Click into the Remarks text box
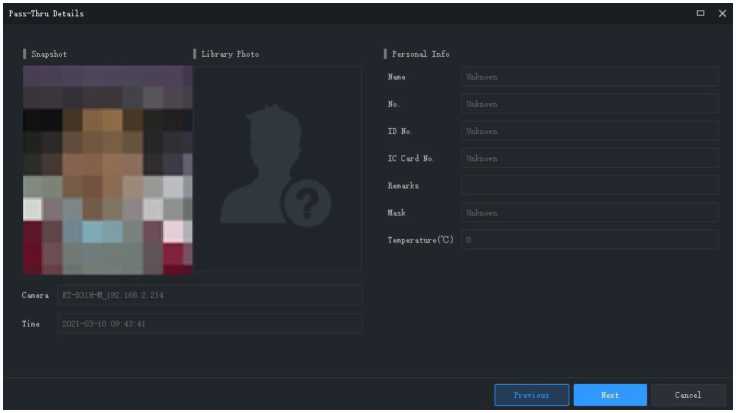Image resolution: width=736 pixels, height=413 pixels. click(589, 185)
